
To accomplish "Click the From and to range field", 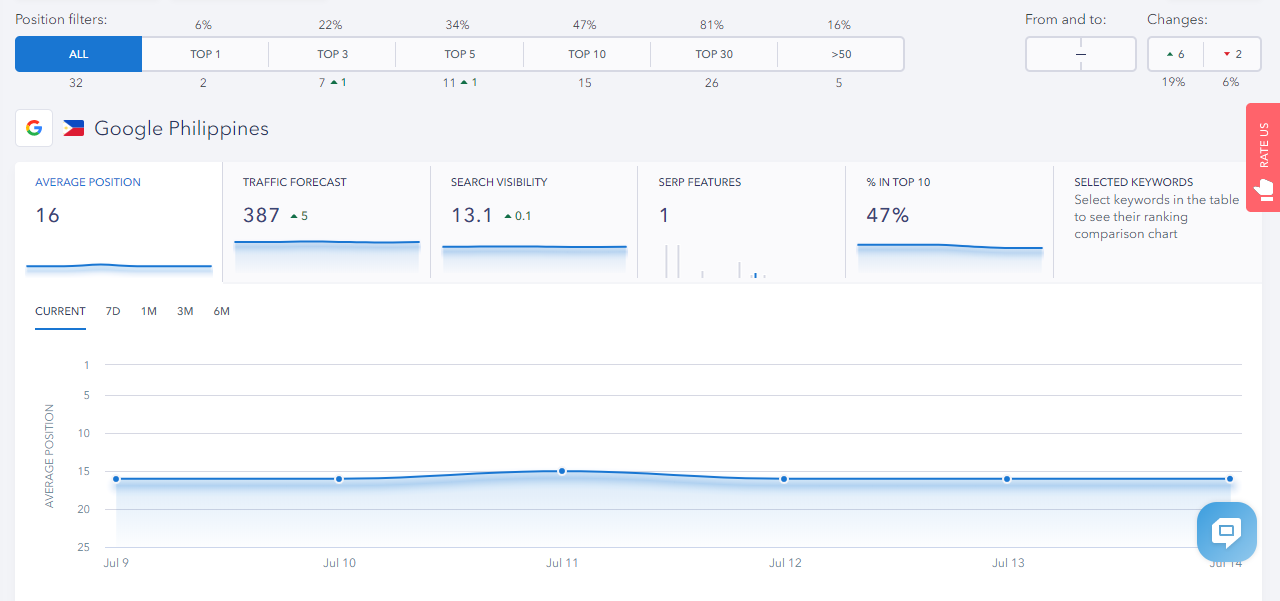I will [1080, 54].
